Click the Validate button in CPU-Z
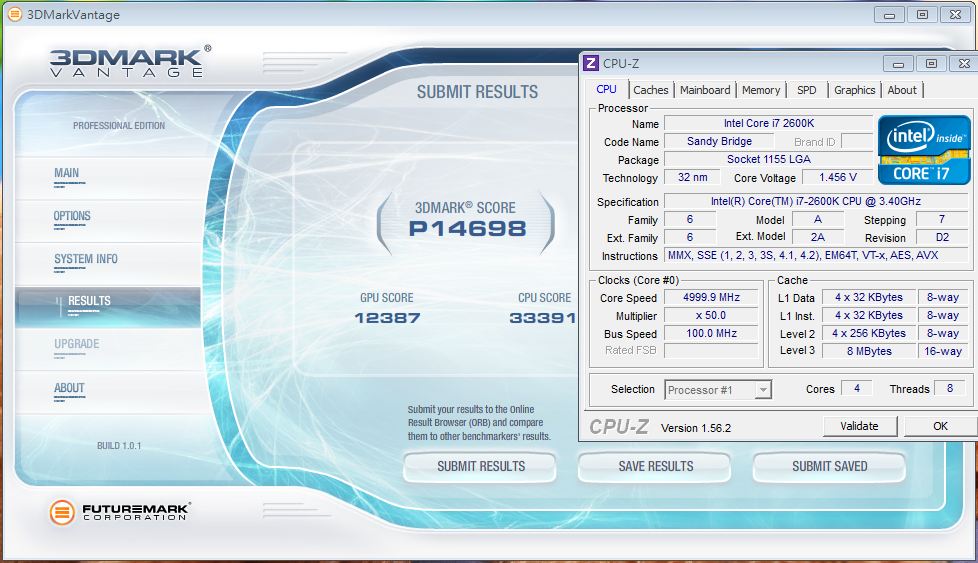The height and width of the screenshot is (563, 978). click(x=859, y=426)
